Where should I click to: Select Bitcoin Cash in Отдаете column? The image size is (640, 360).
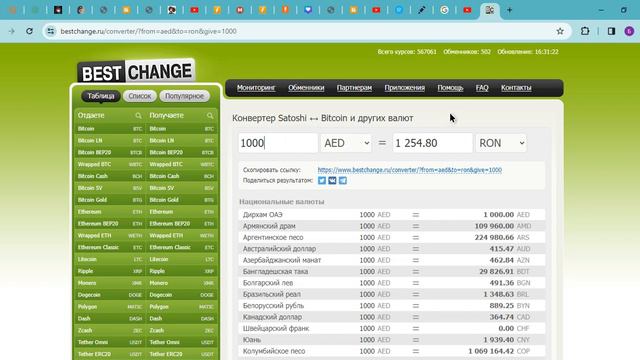click(x=110, y=176)
